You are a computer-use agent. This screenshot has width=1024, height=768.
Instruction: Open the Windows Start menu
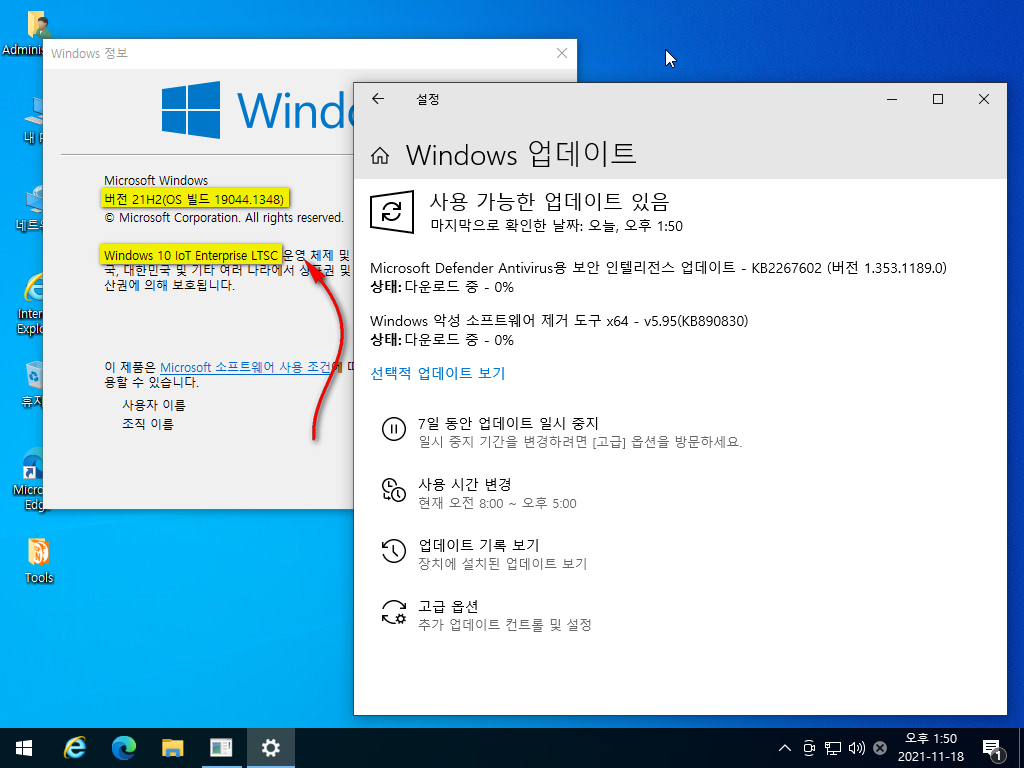(x=24, y=748)
